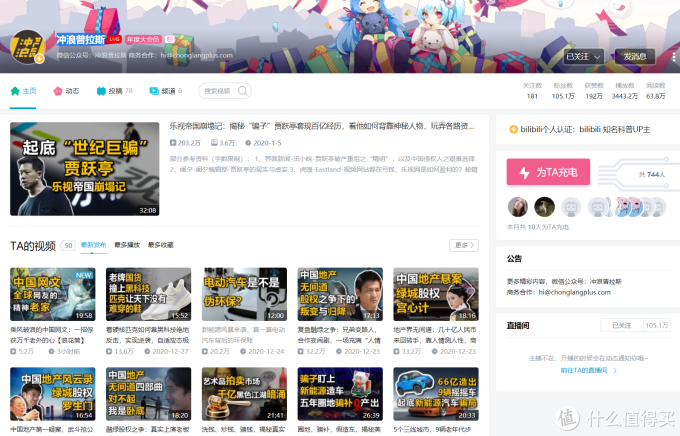Click the 为TA充电 button

(x=548, y=172)
